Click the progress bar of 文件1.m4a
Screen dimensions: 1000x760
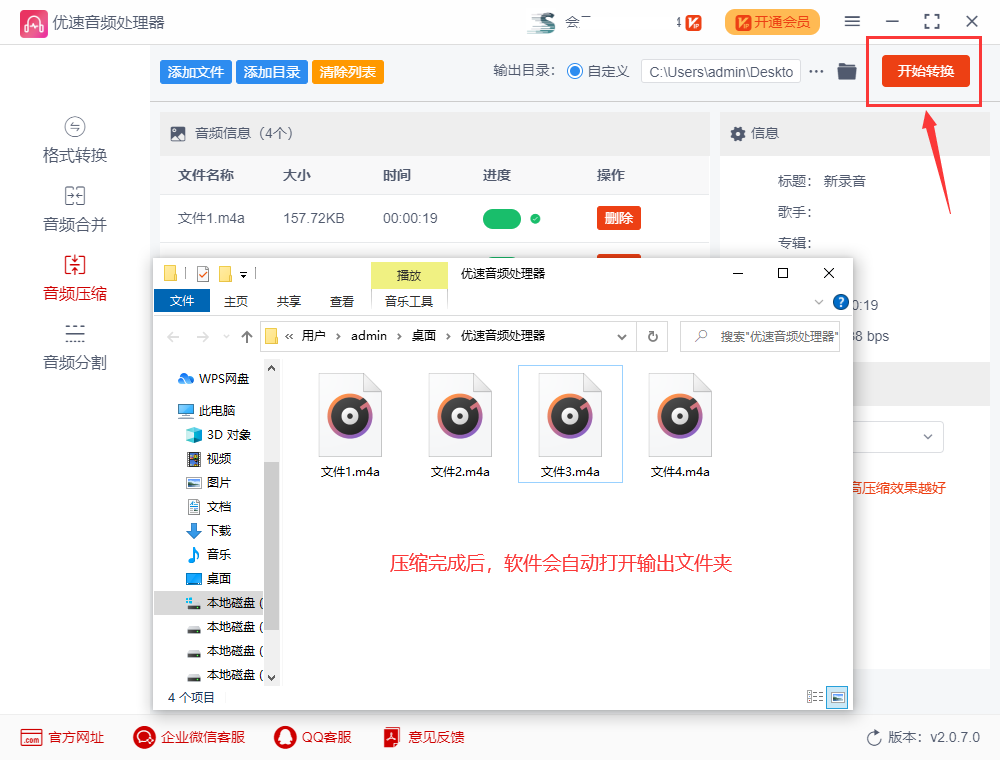503,217
